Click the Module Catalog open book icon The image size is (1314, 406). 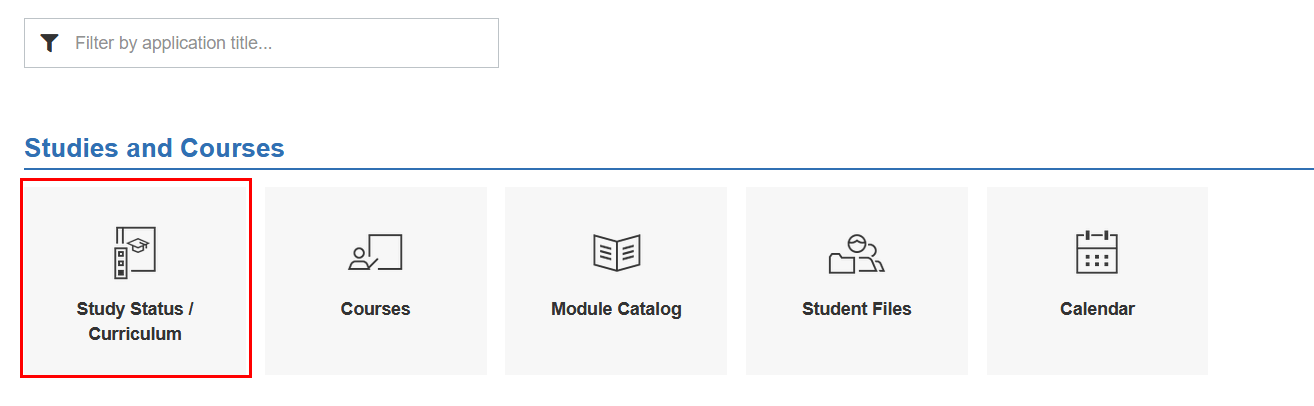point(616,252)
